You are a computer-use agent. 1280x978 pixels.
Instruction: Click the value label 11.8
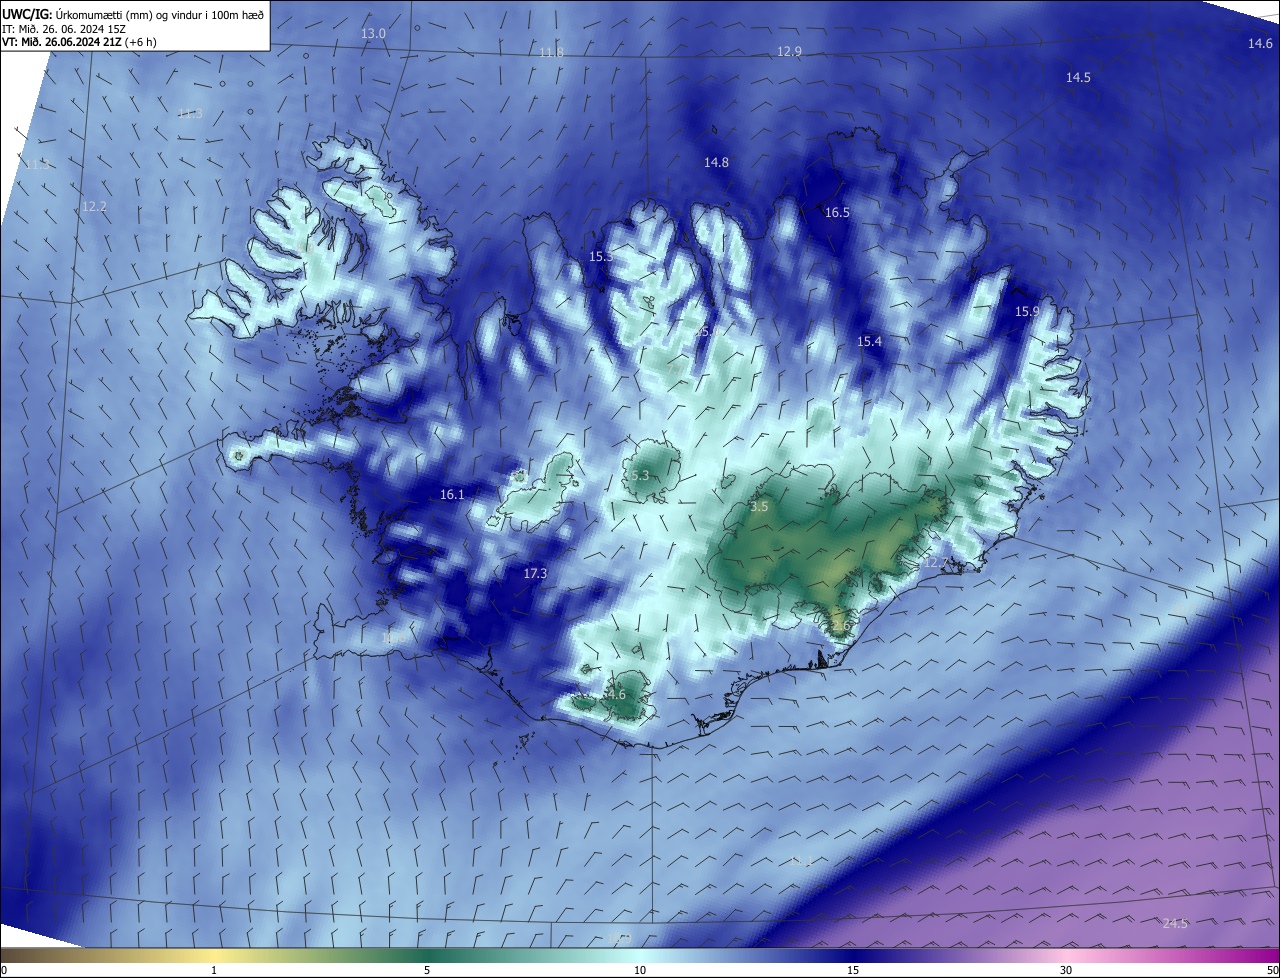coord(551,52)
